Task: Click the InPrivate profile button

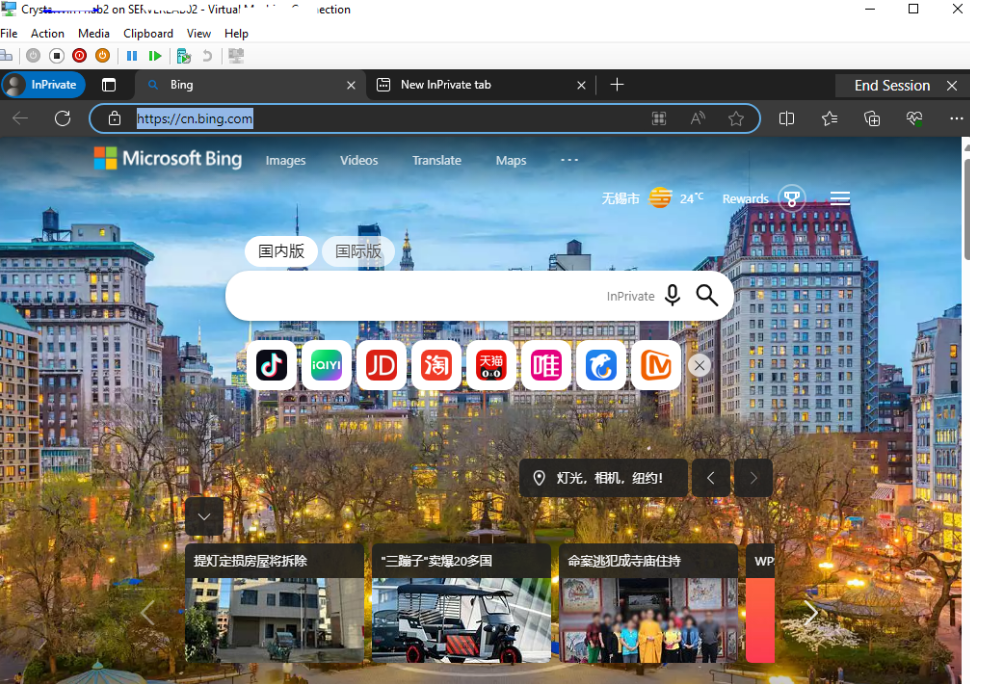Action: (43, 85)
